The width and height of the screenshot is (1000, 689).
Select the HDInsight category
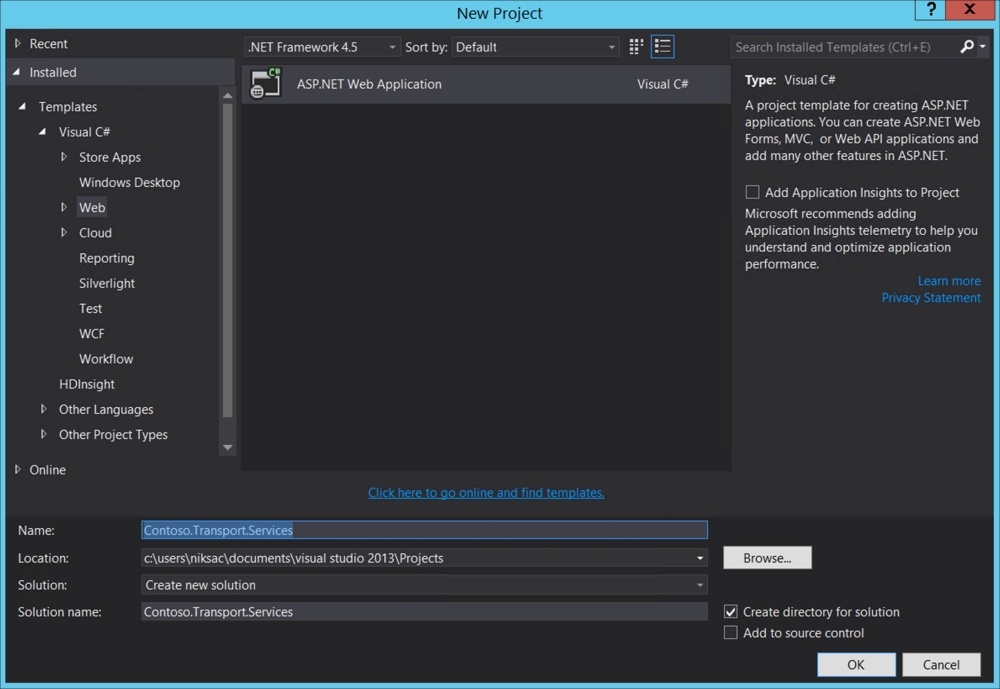click(87, 384)
